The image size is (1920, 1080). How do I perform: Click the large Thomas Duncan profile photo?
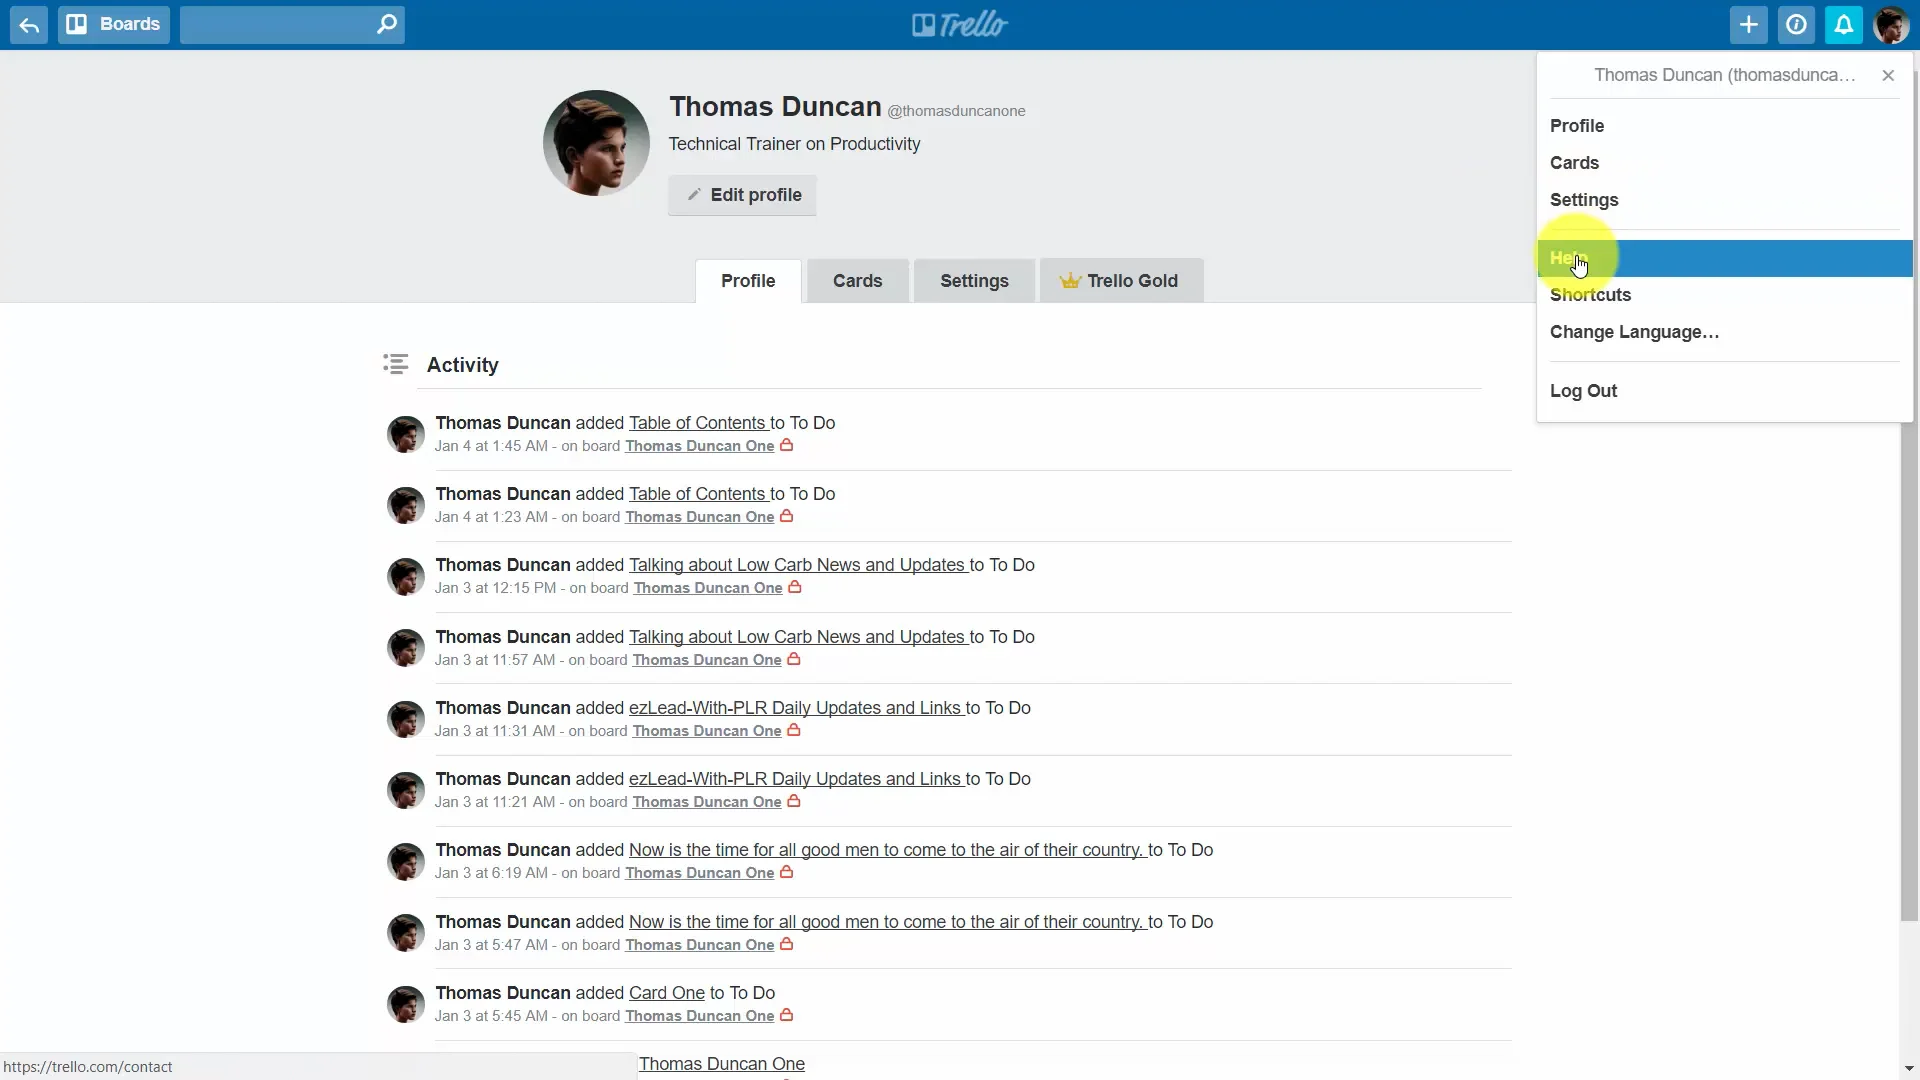[x=596, y=143]
